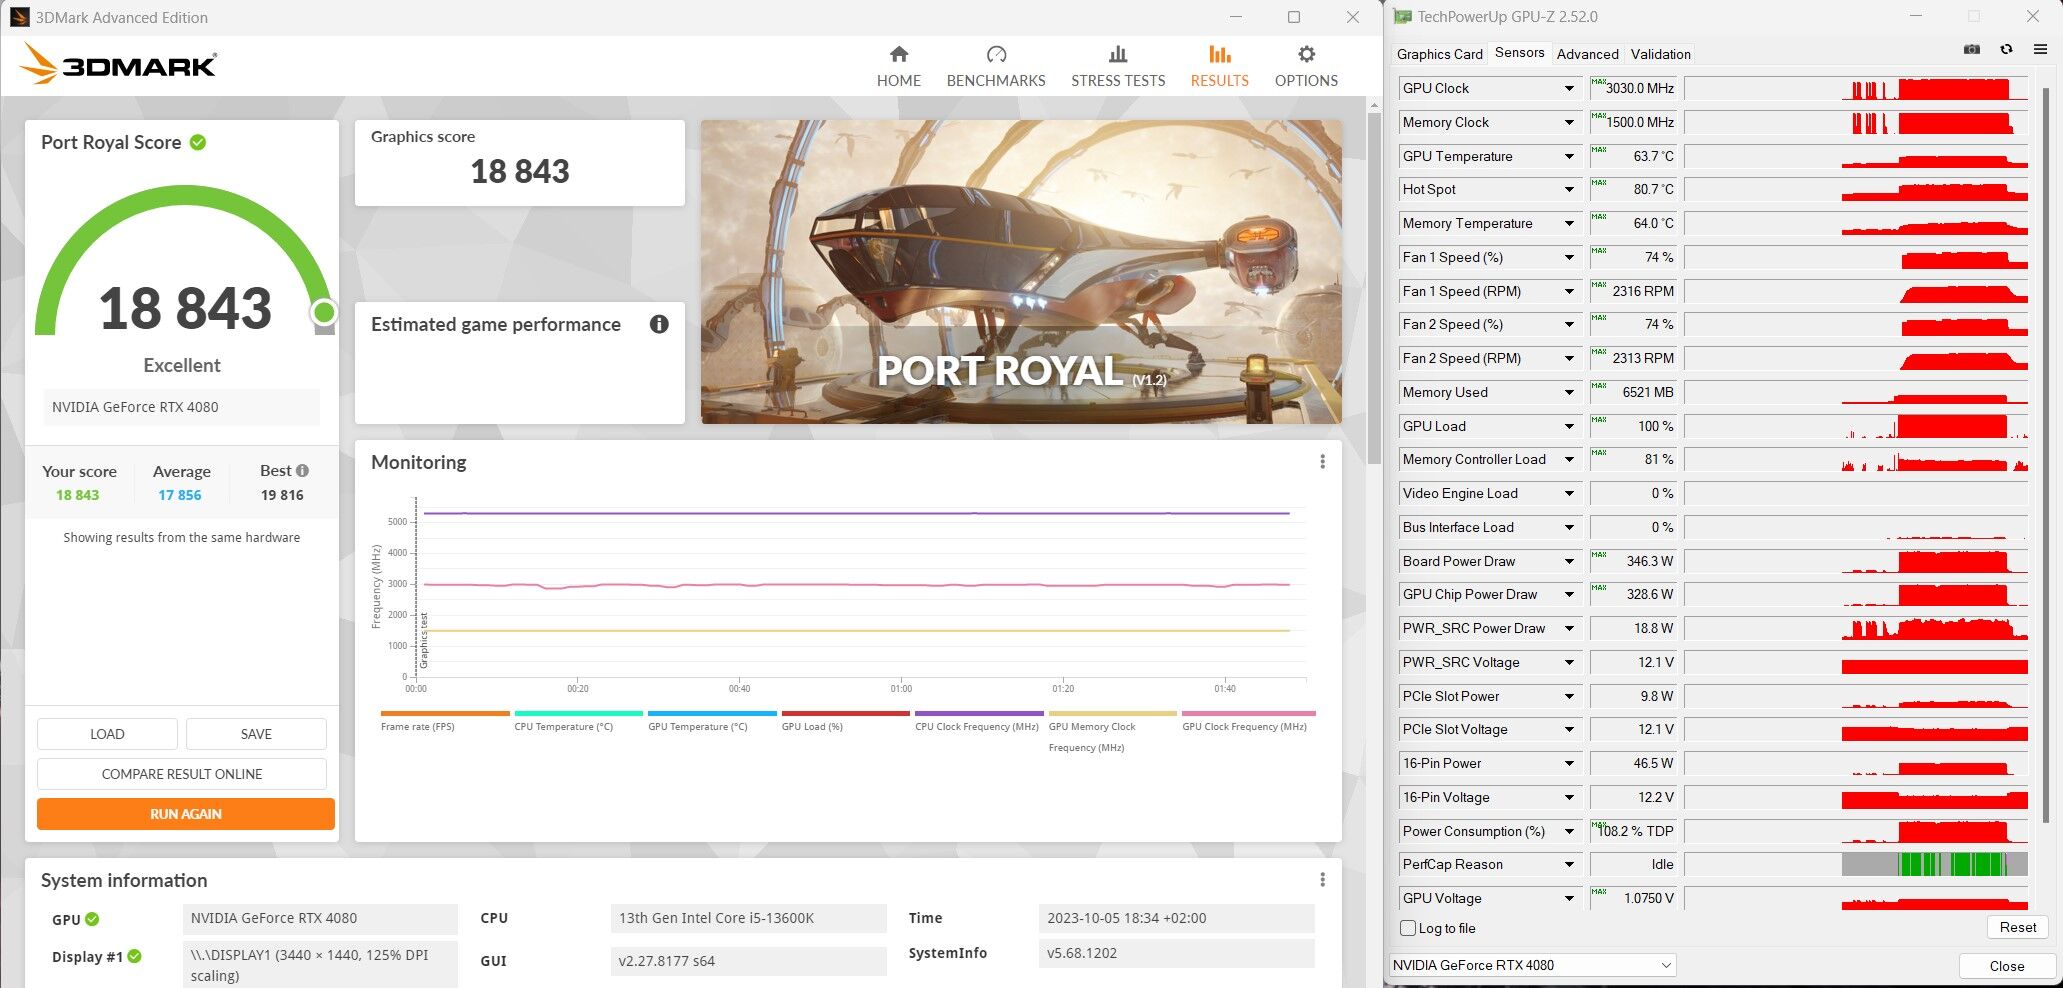The image size is (2063, 988).
Task: Click the 3DMark results vertical scrollbar
Action: 1374,290
